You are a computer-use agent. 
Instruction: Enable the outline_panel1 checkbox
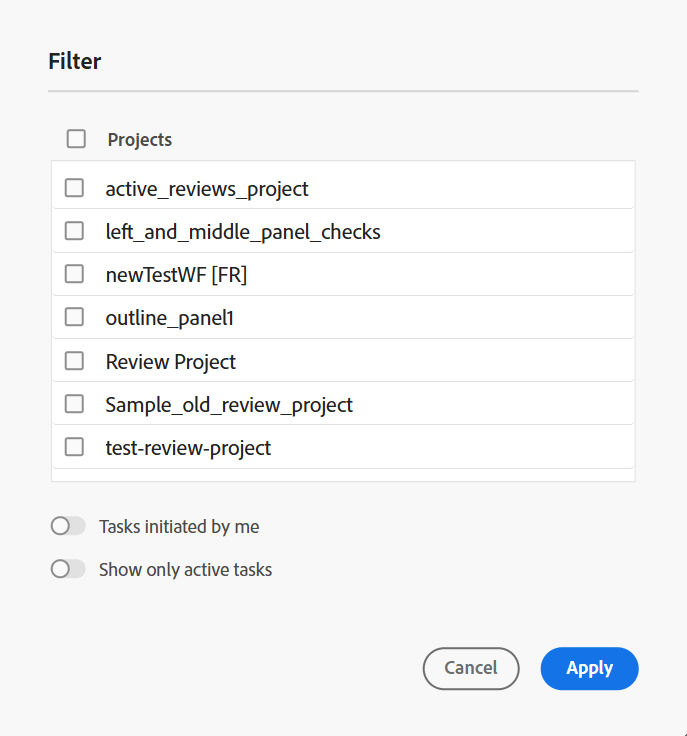pyautogui.click(x=74, y=317)
